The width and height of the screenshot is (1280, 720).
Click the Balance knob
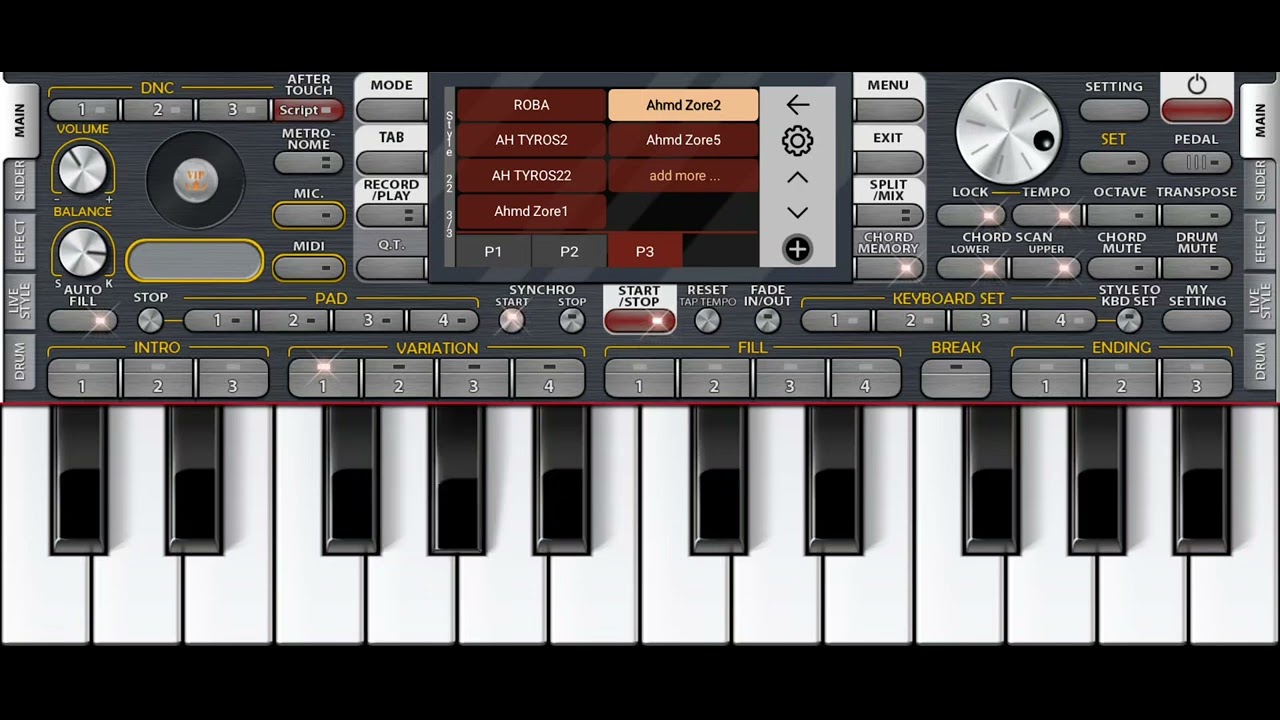point(83,251)
